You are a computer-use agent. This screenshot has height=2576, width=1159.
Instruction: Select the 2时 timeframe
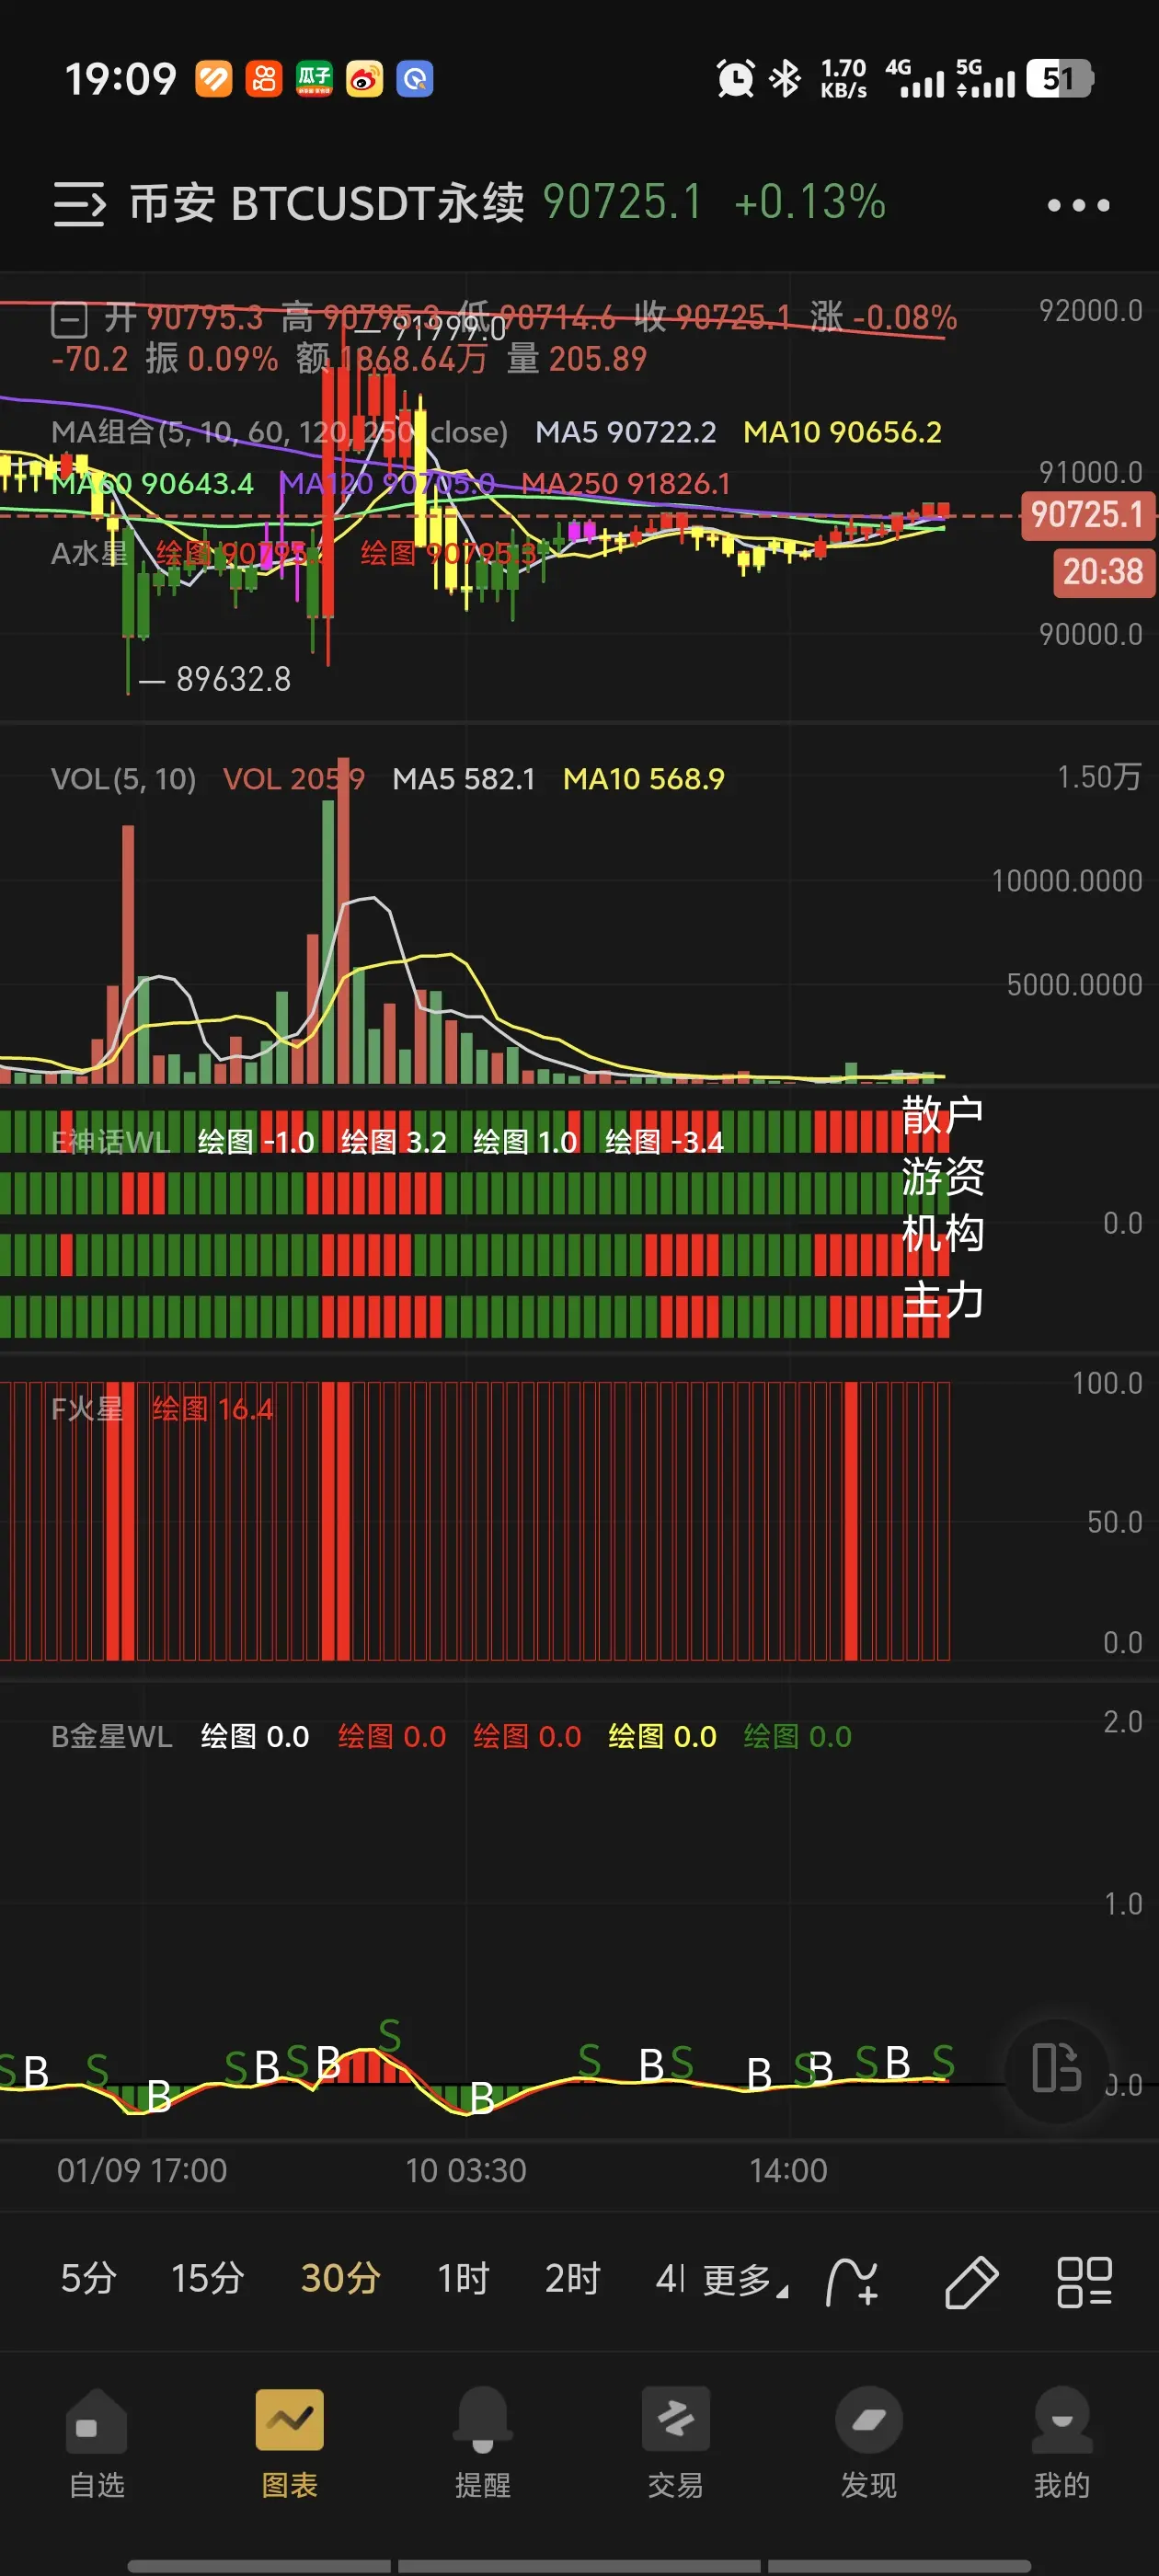pos(572,2279)
